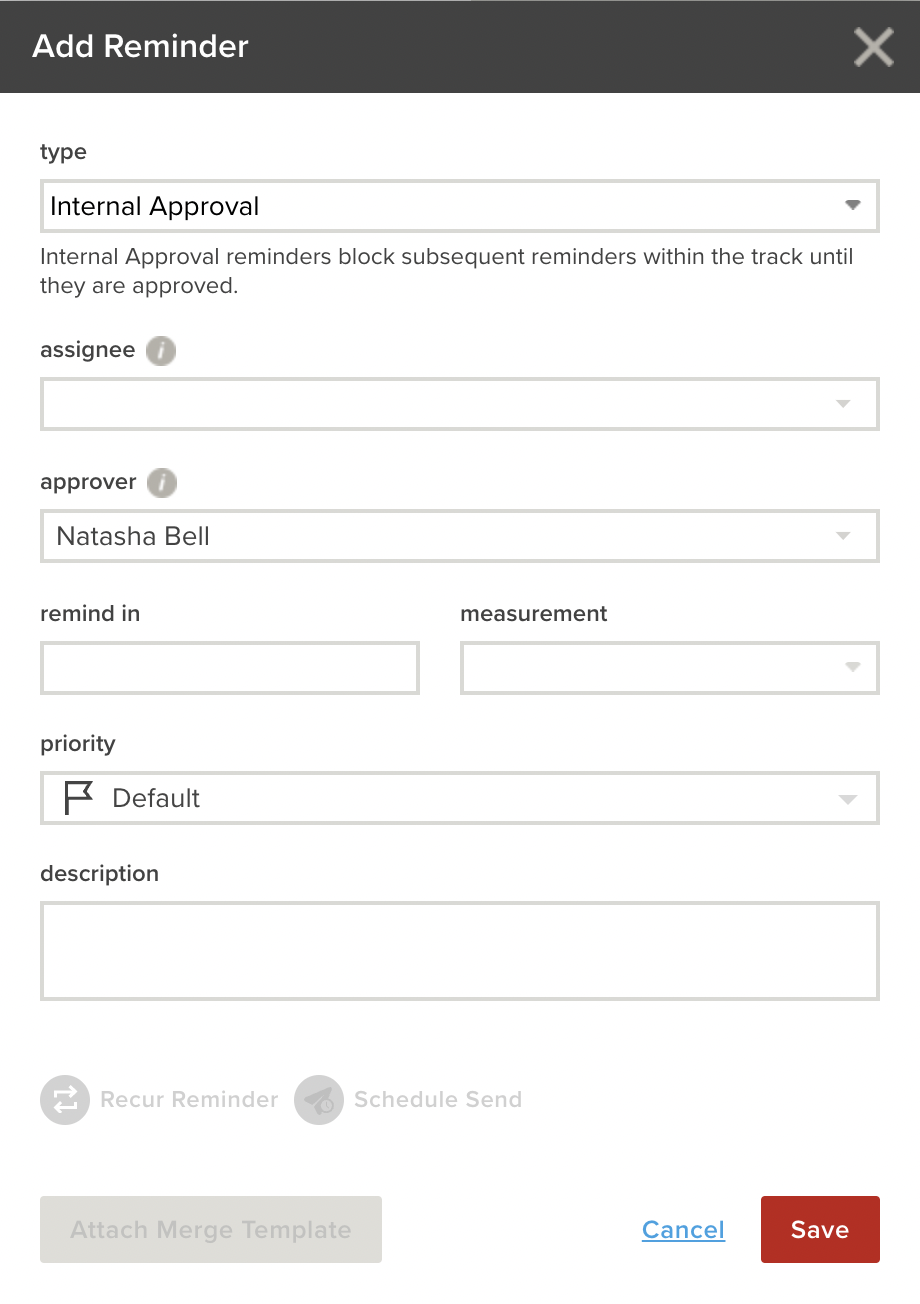
Task: Click the Cancel link
Action: coord(684,1230)
